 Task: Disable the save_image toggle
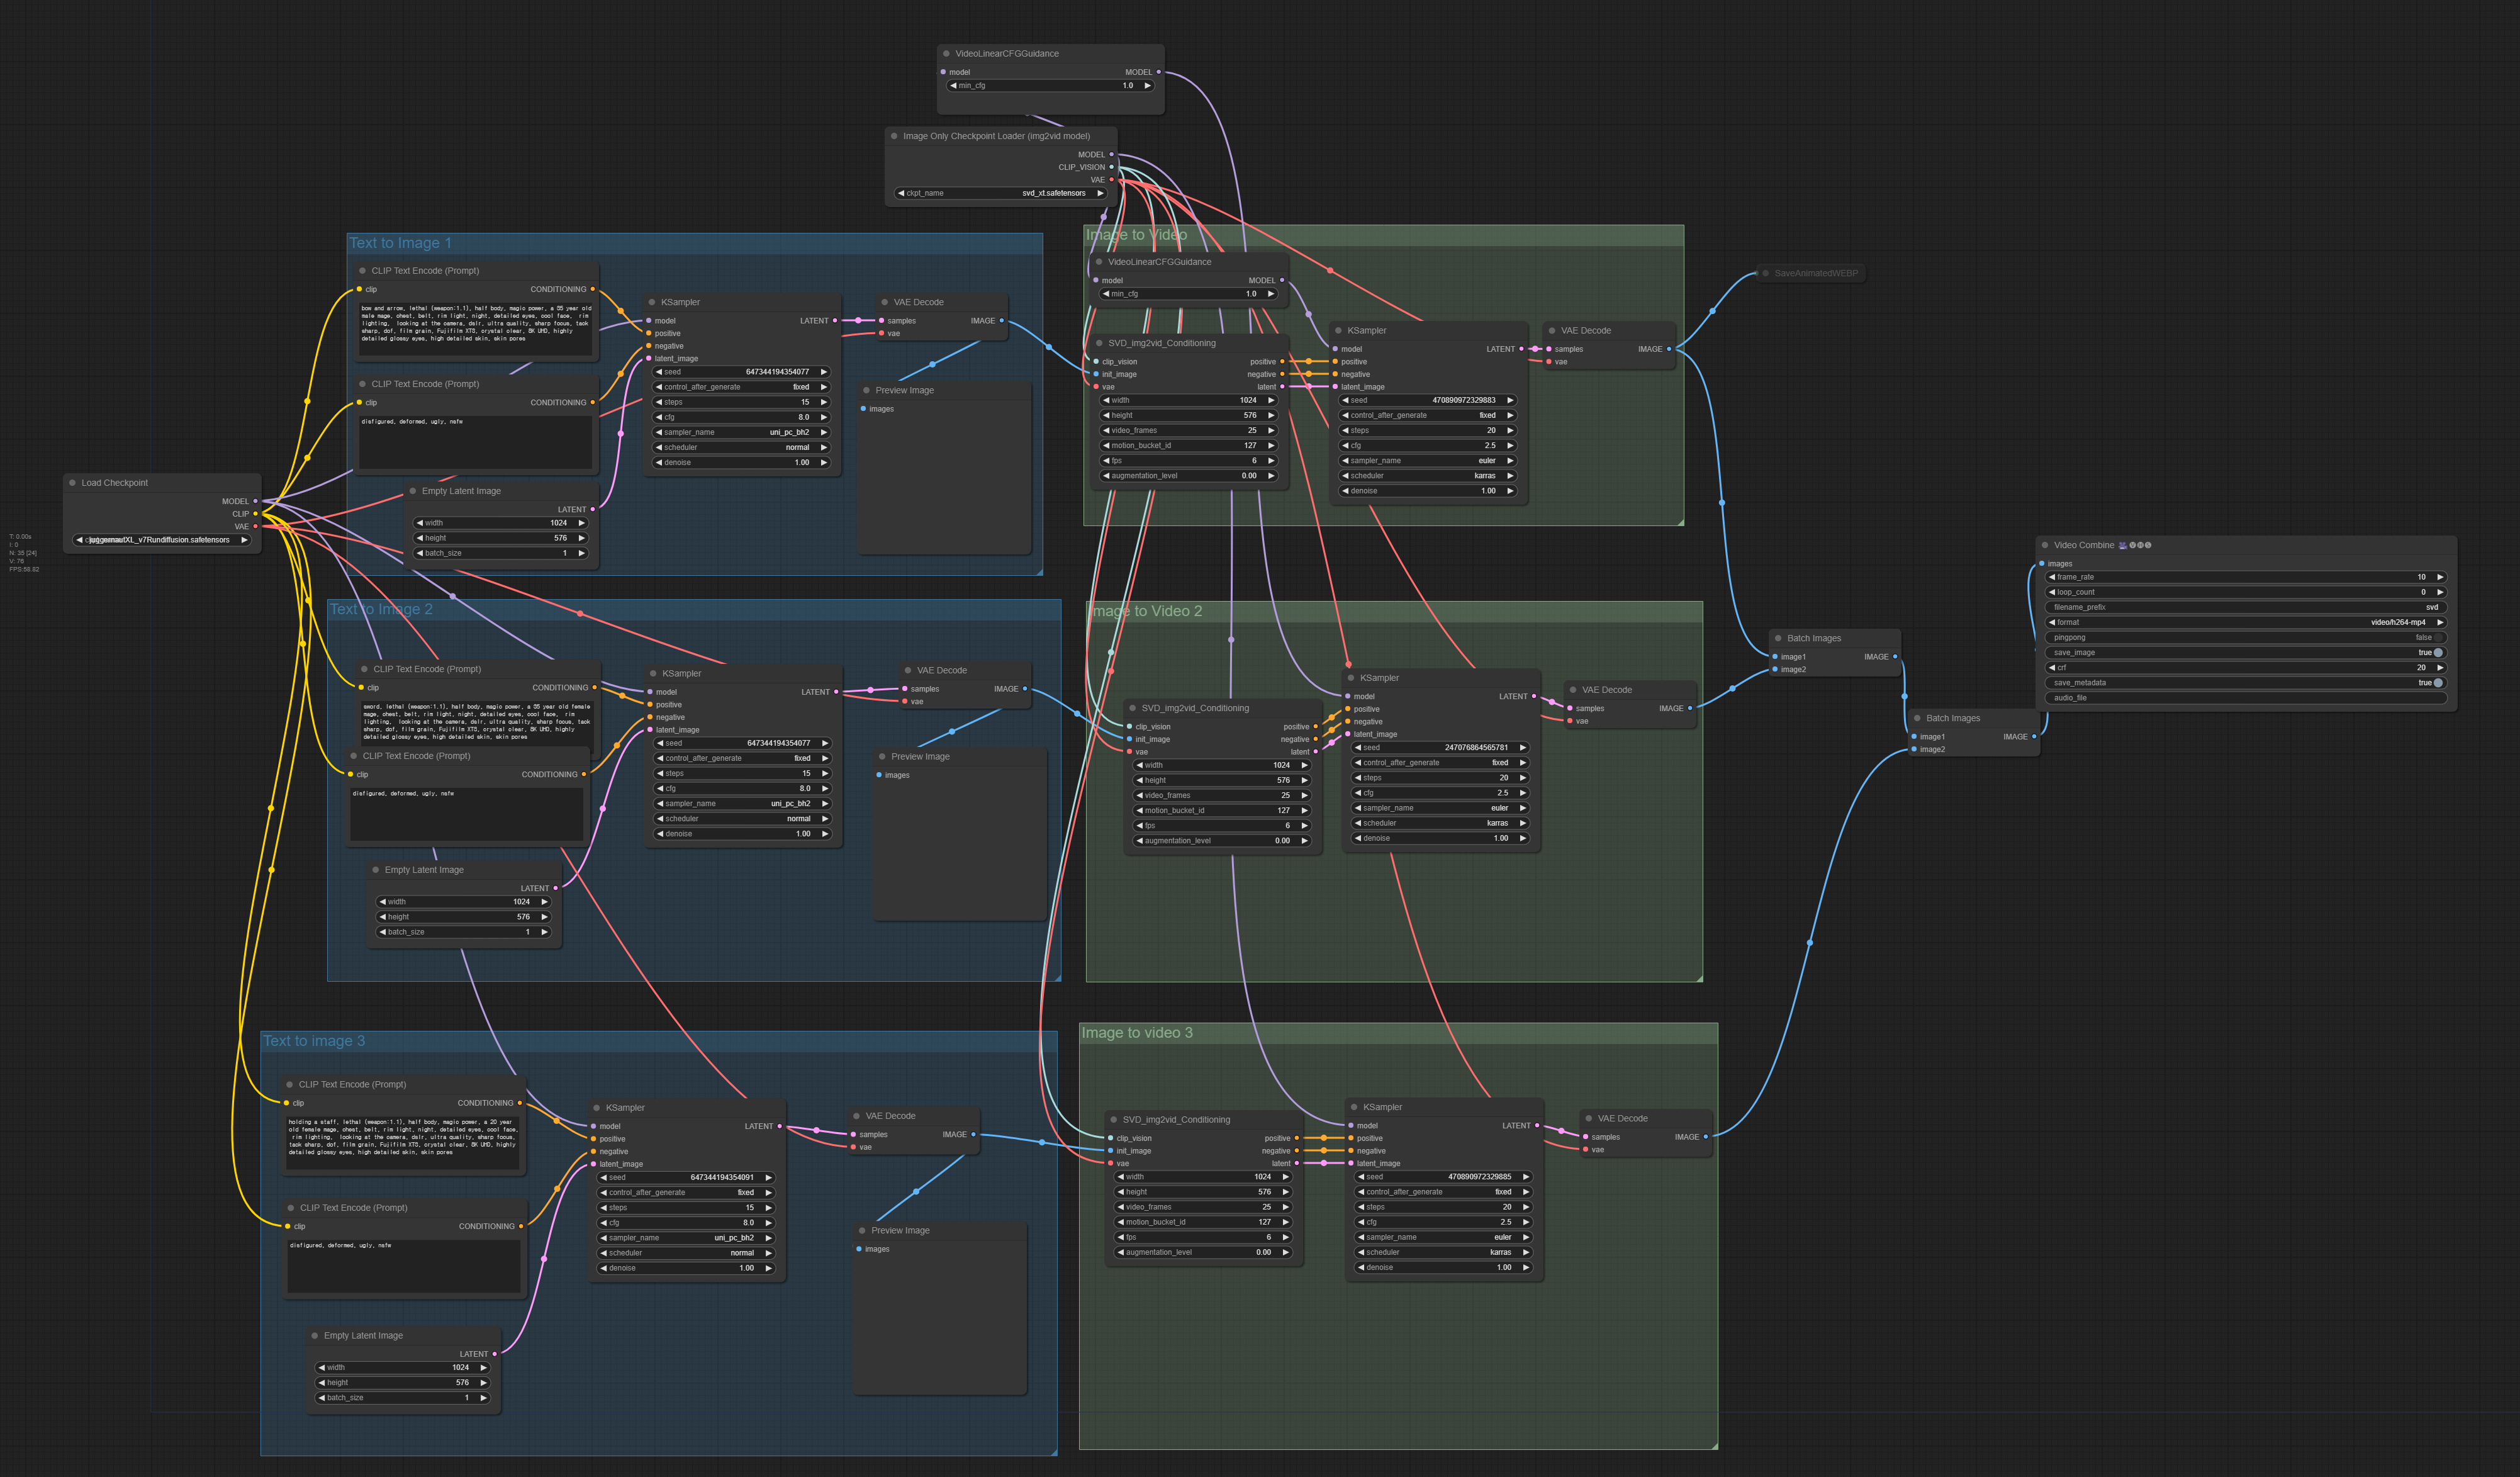pos(2438,653)
